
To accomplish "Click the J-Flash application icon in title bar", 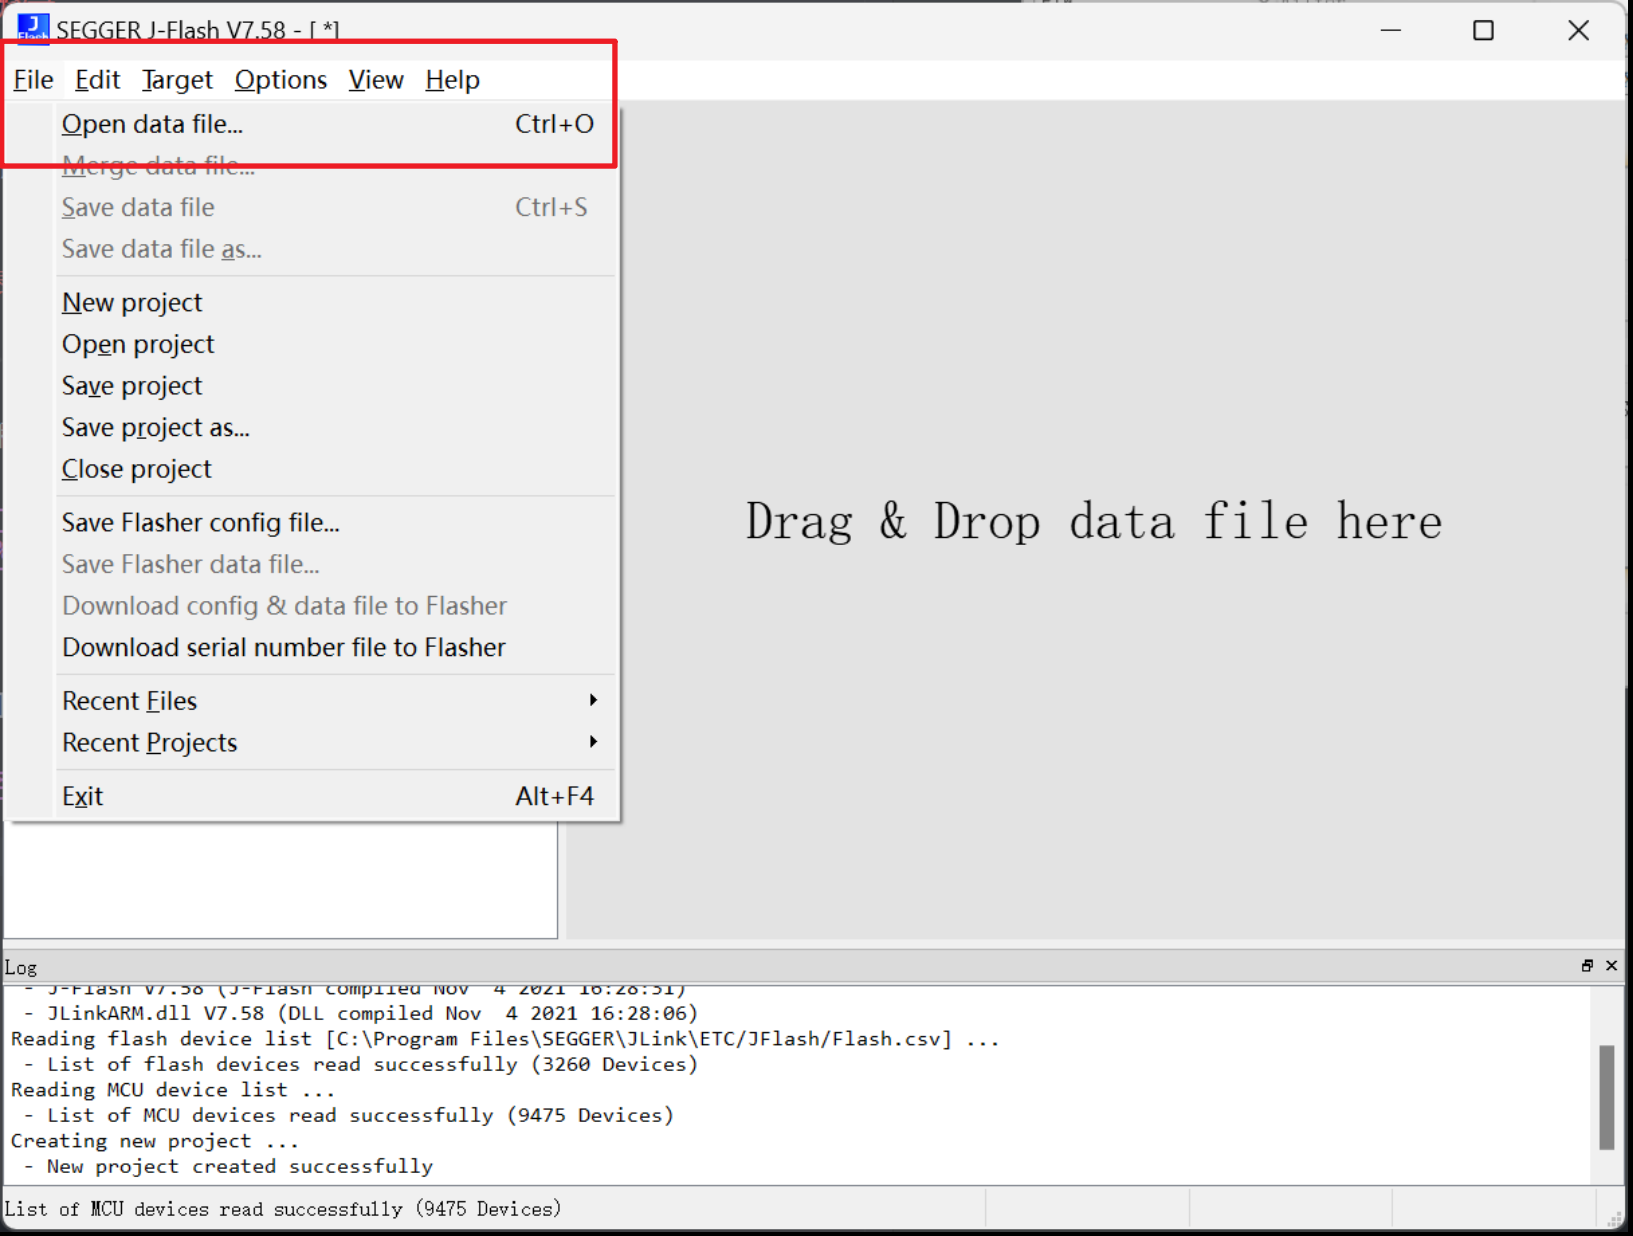I will tap(33, 29).
